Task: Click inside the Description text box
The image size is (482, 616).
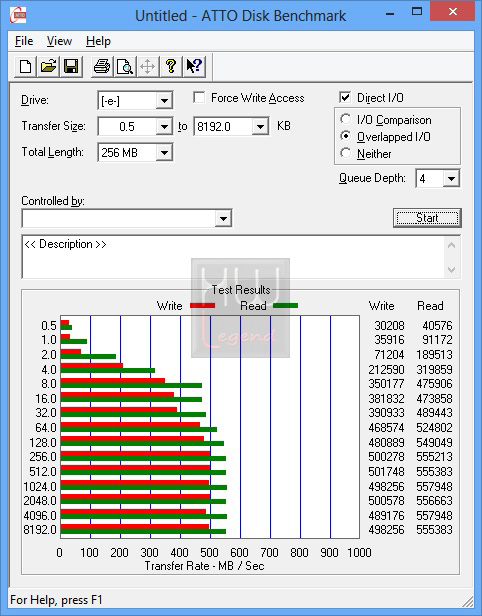Action: [x=234, y=257]
